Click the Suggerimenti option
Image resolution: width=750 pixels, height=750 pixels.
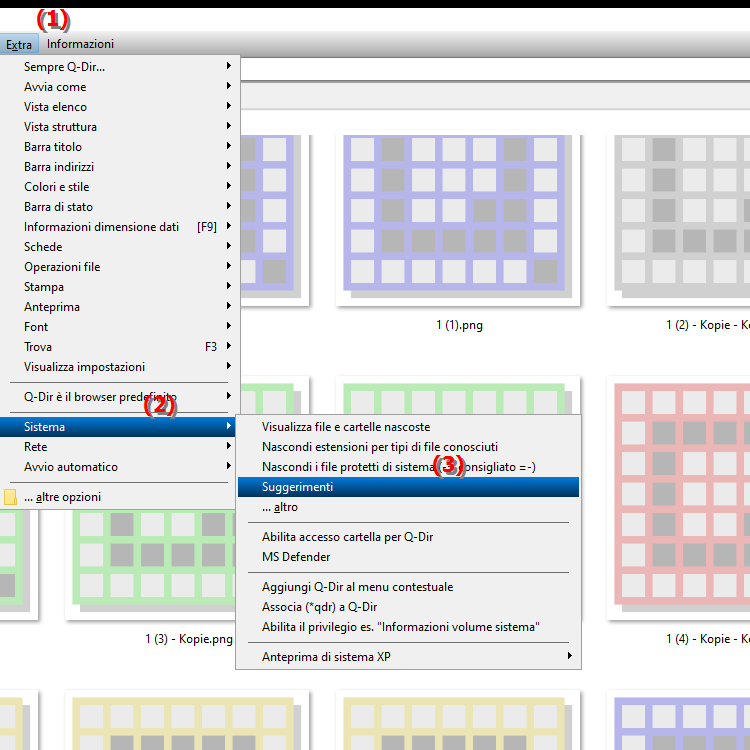pos(408,487)
